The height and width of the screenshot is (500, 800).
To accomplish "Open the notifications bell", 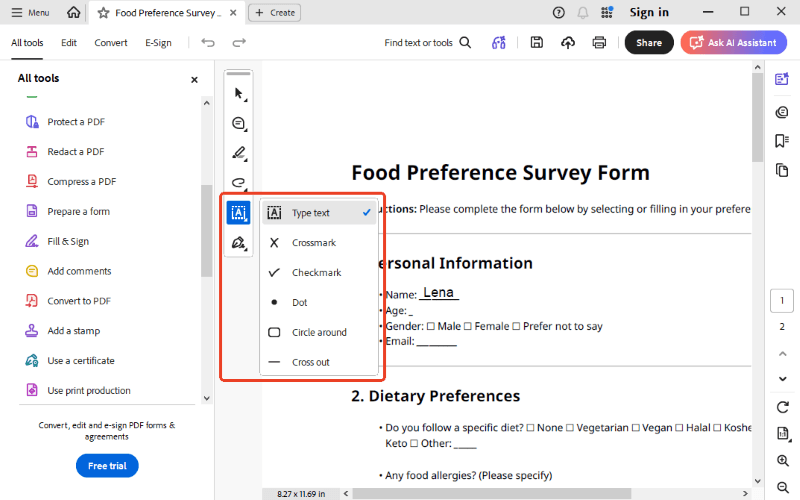I will pyautogui.click(x=583, y=13).
